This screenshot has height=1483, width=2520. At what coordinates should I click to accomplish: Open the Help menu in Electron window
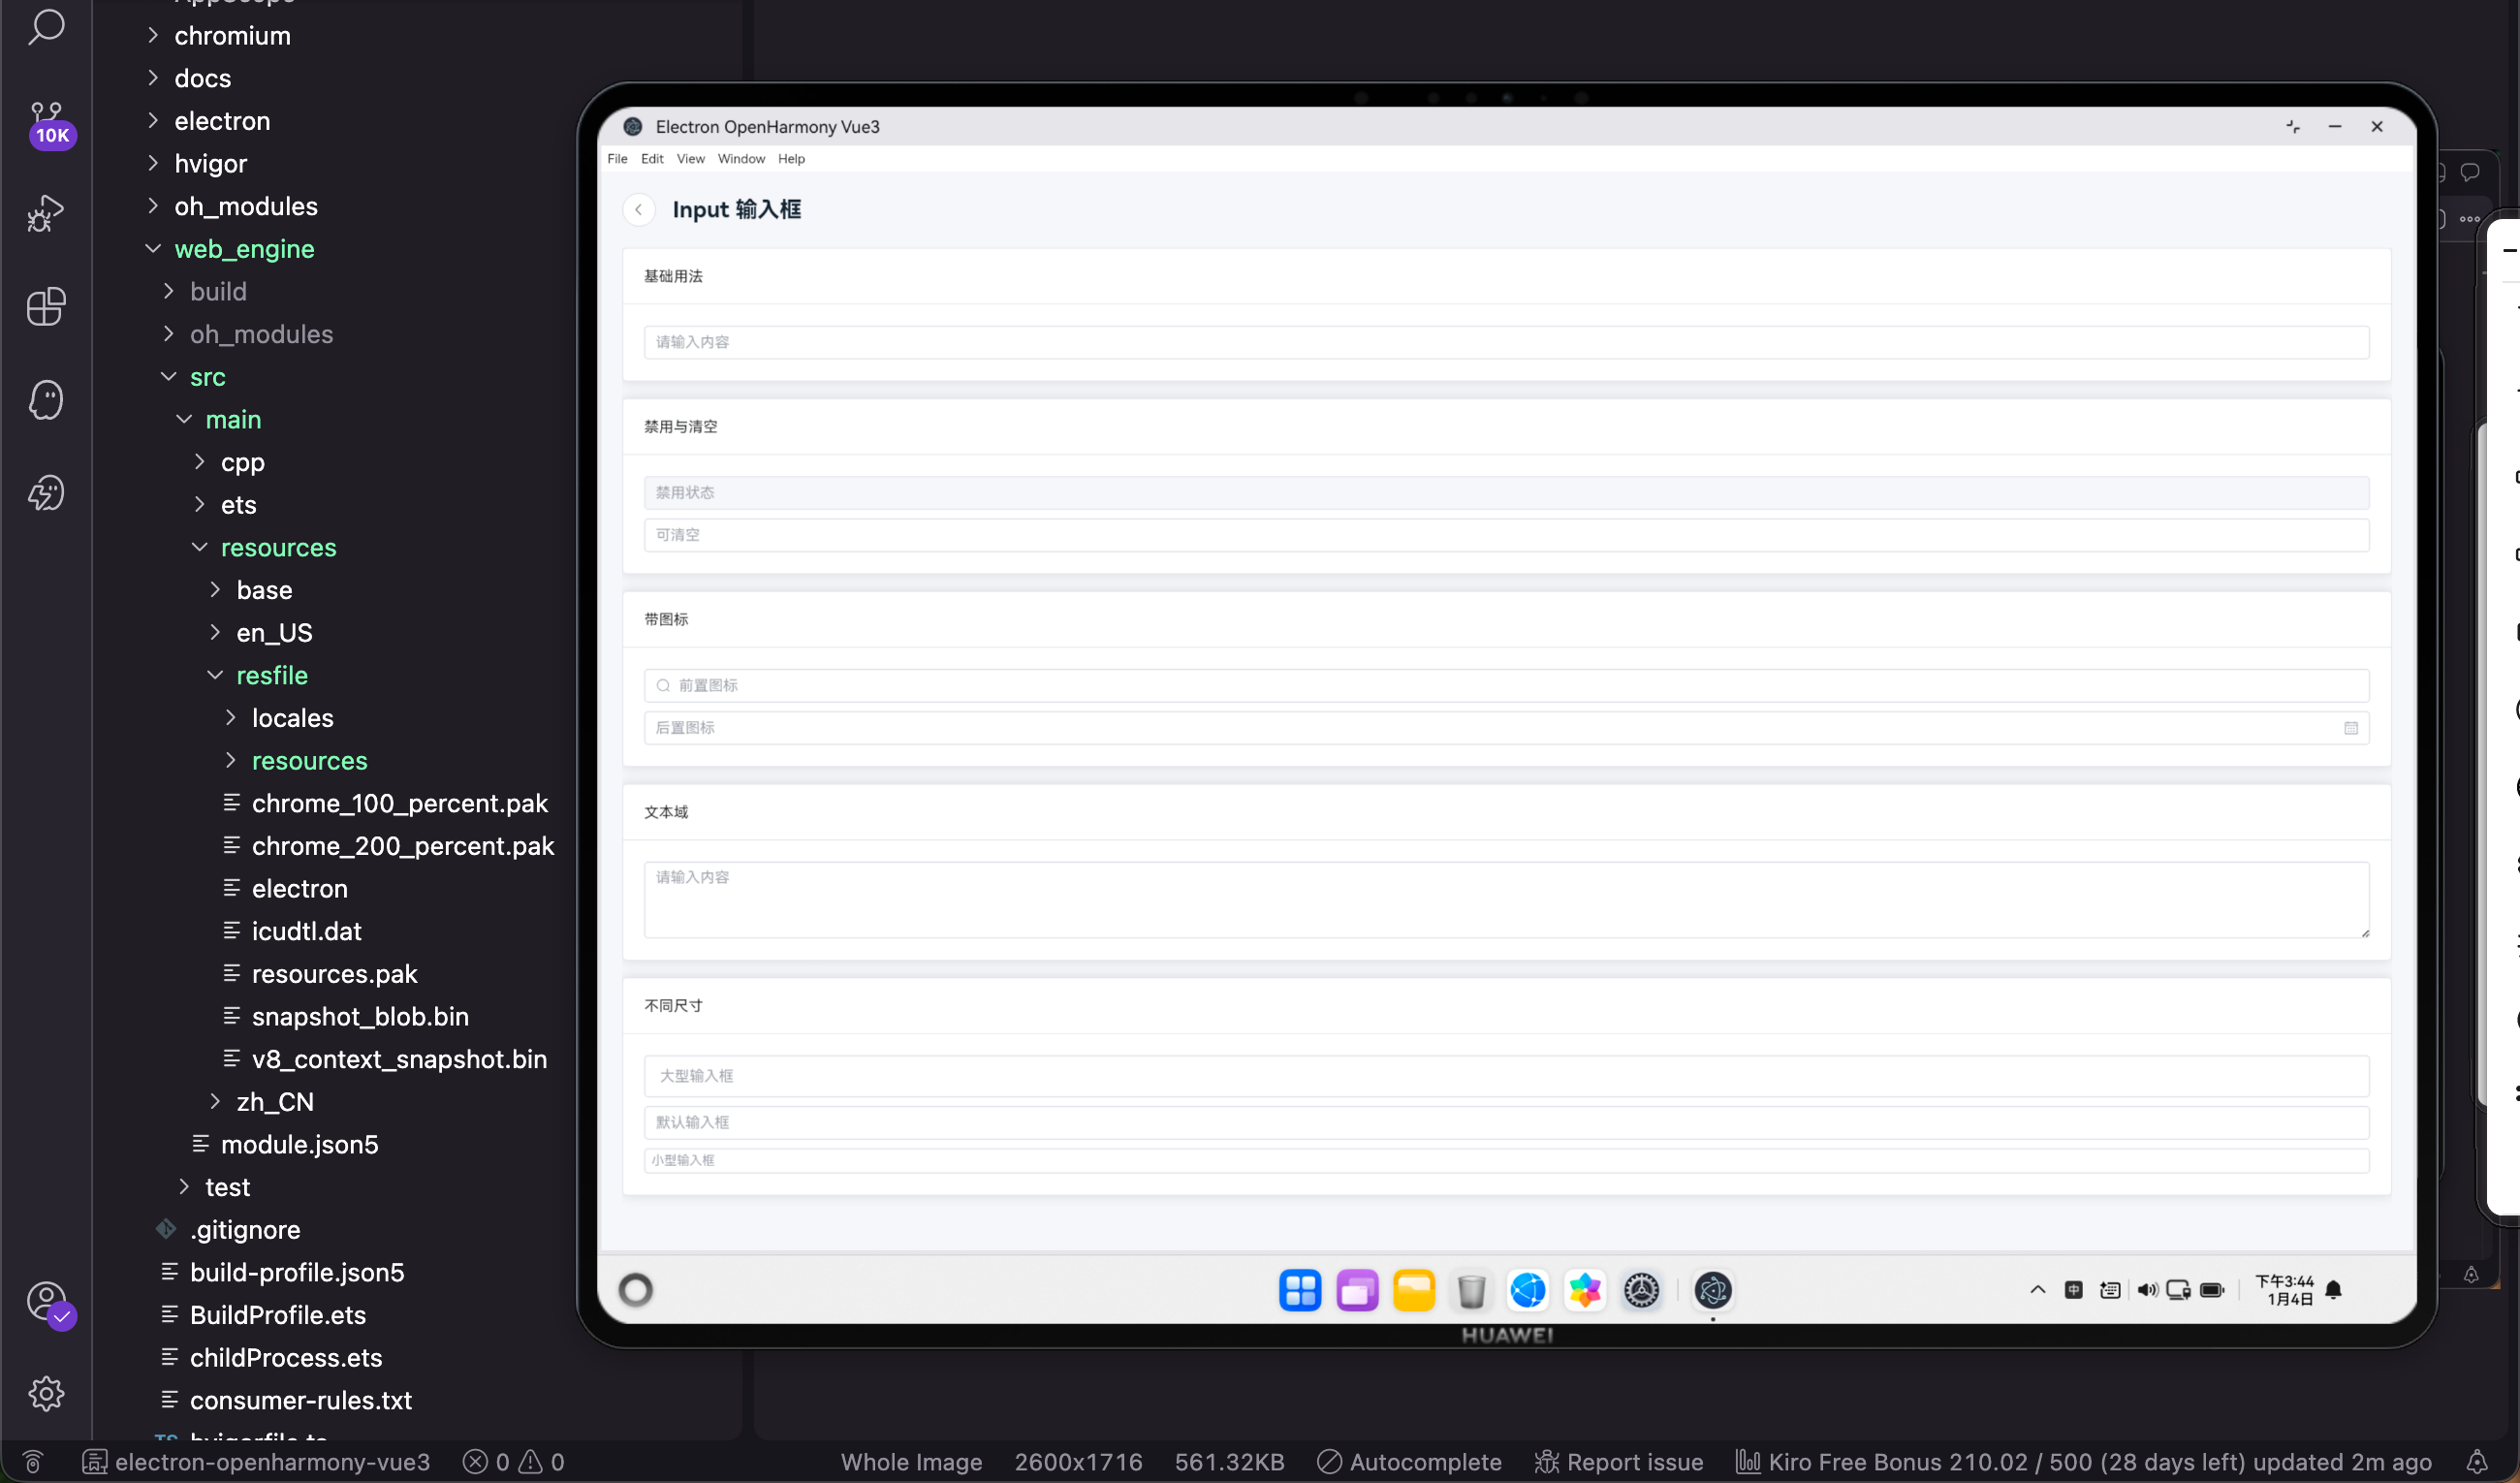click(791, 159)
